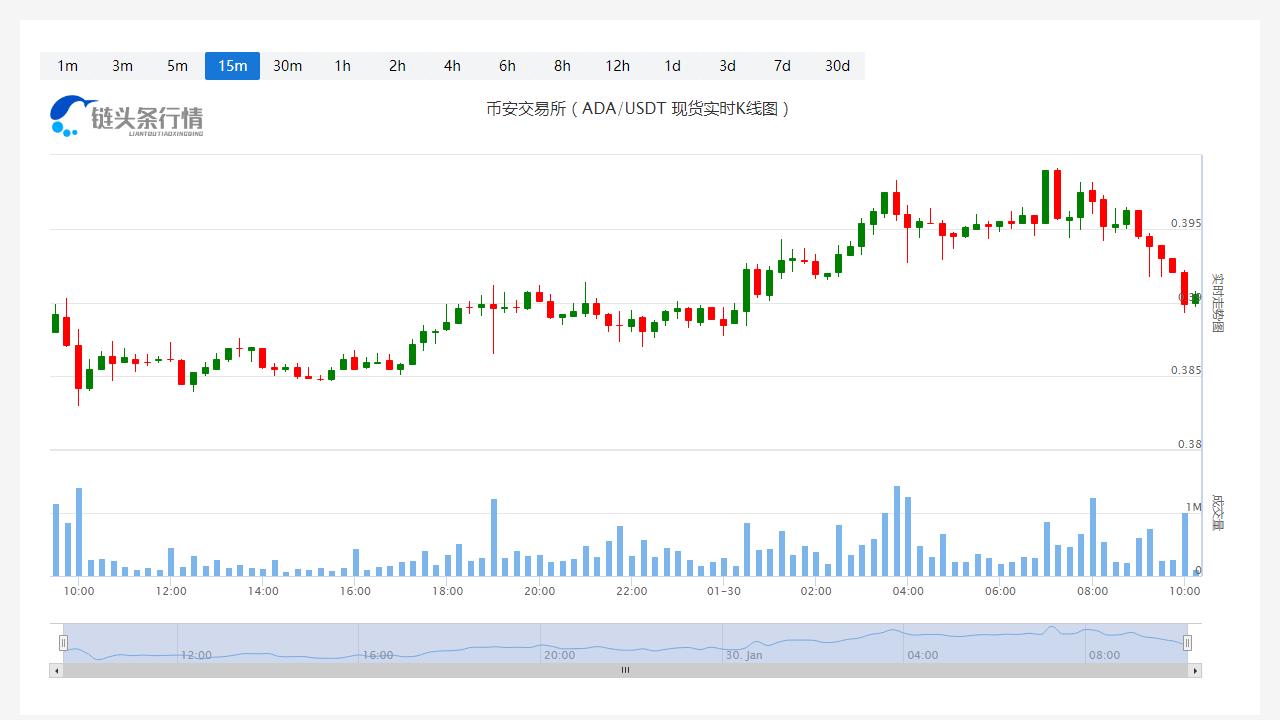Select the 1m timeframe tab
Screen dimensions: 1280x720
pos(67,66)
